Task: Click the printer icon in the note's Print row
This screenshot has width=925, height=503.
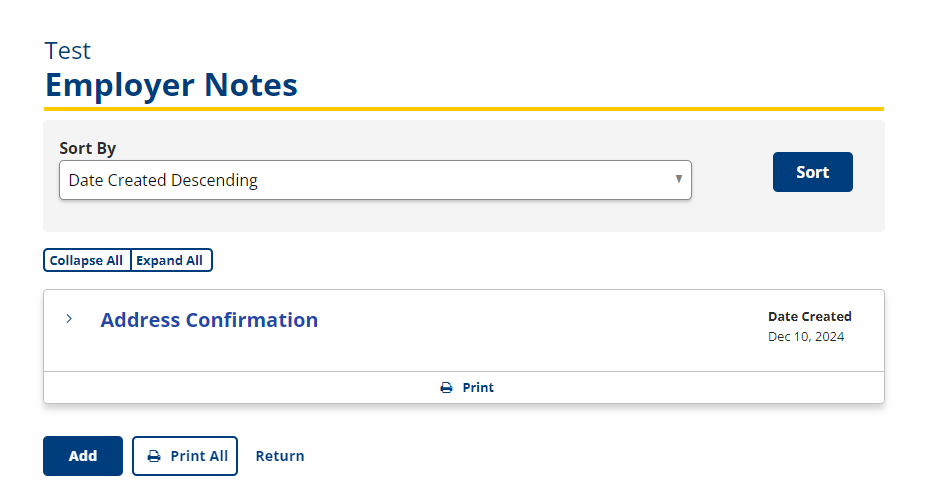Action: 447,387
